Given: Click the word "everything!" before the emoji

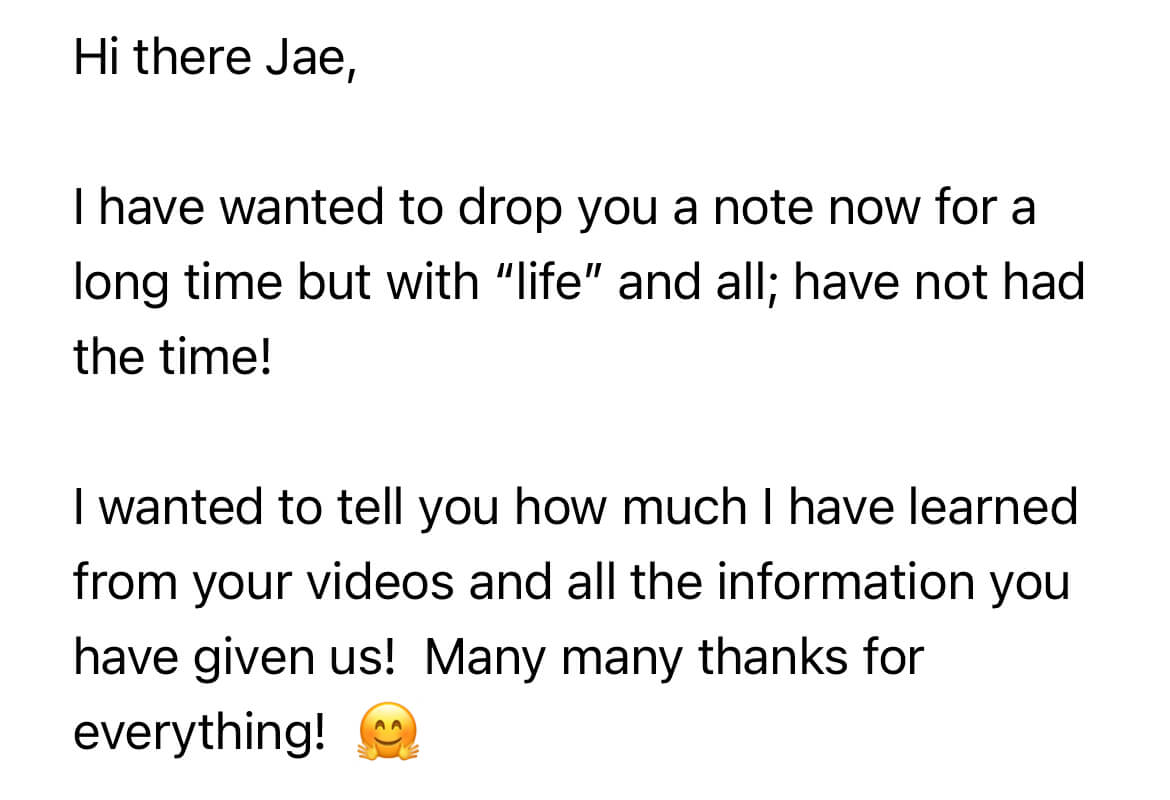Looking at the screenshot, I should click(200, 733).
